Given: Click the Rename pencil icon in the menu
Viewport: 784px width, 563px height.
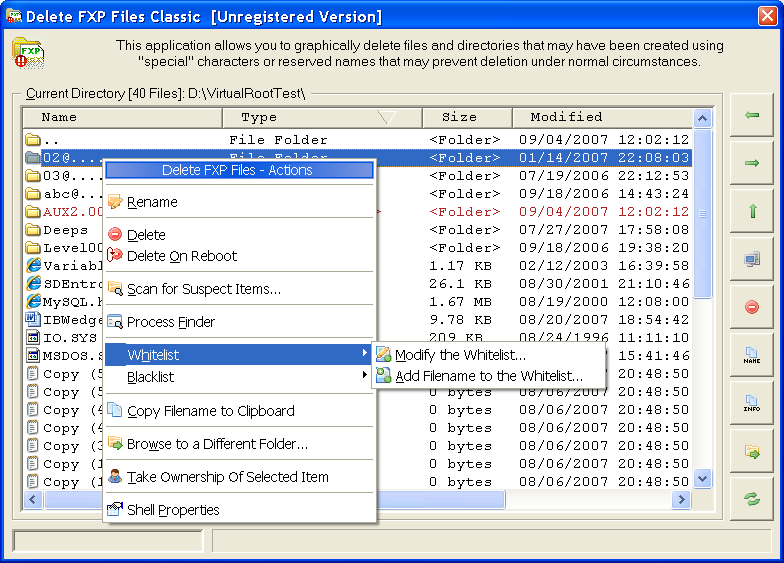Looking at the screenshot, I should [116, 202].
